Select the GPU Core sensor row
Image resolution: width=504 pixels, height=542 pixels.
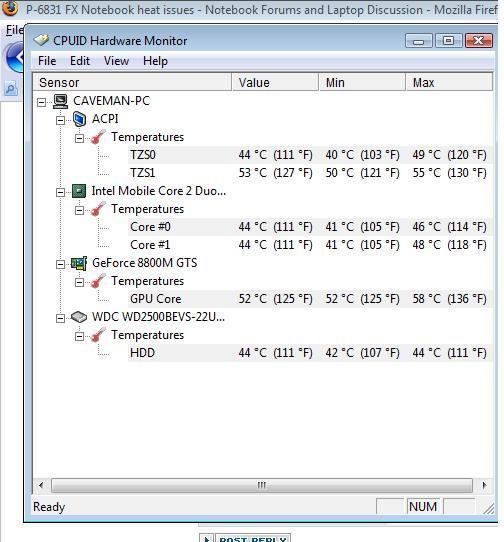(310, 299)
